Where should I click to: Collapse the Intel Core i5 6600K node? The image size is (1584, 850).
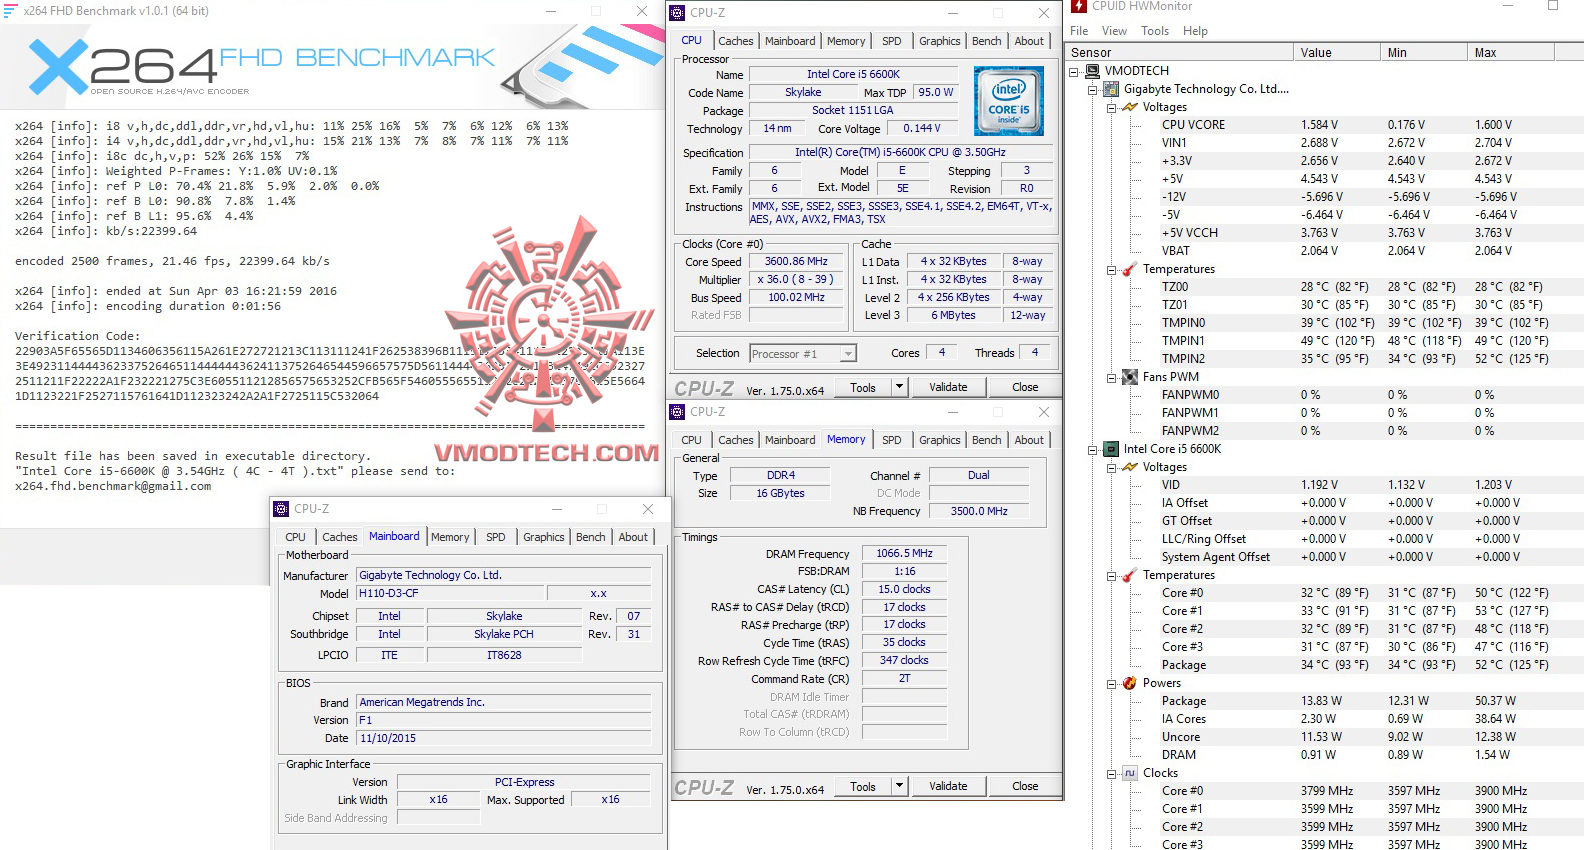click(x=1093, y=449)
